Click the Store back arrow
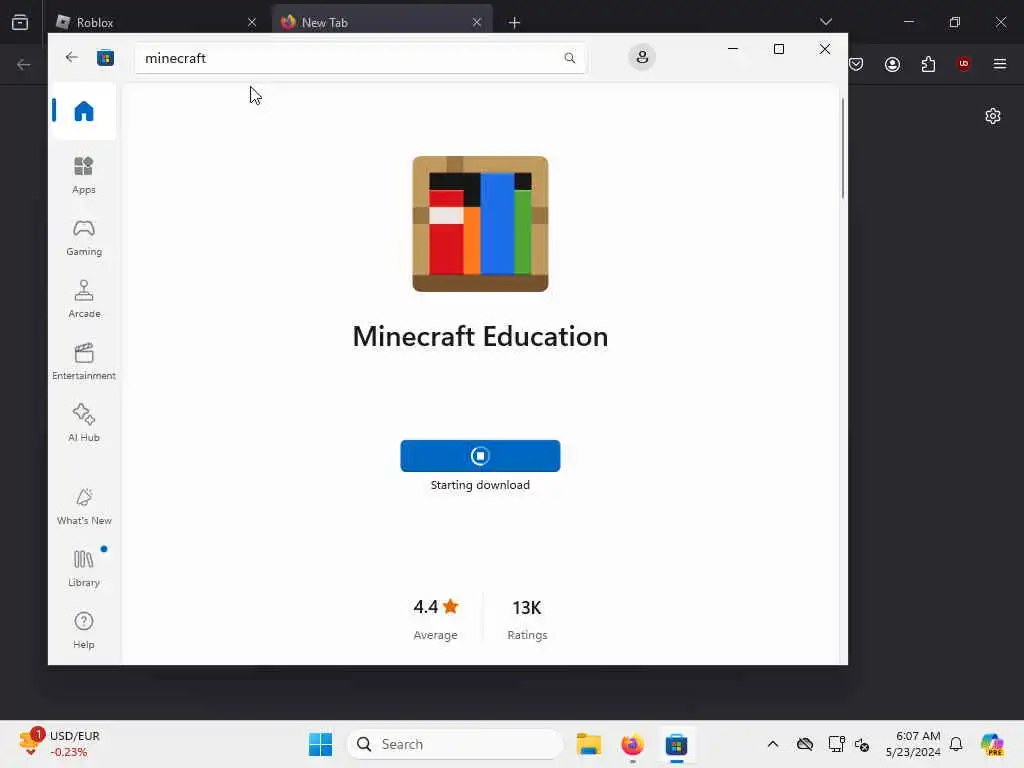Image resolution: width=1024 pixels, height=768 pixels. (x=72, y=57)
